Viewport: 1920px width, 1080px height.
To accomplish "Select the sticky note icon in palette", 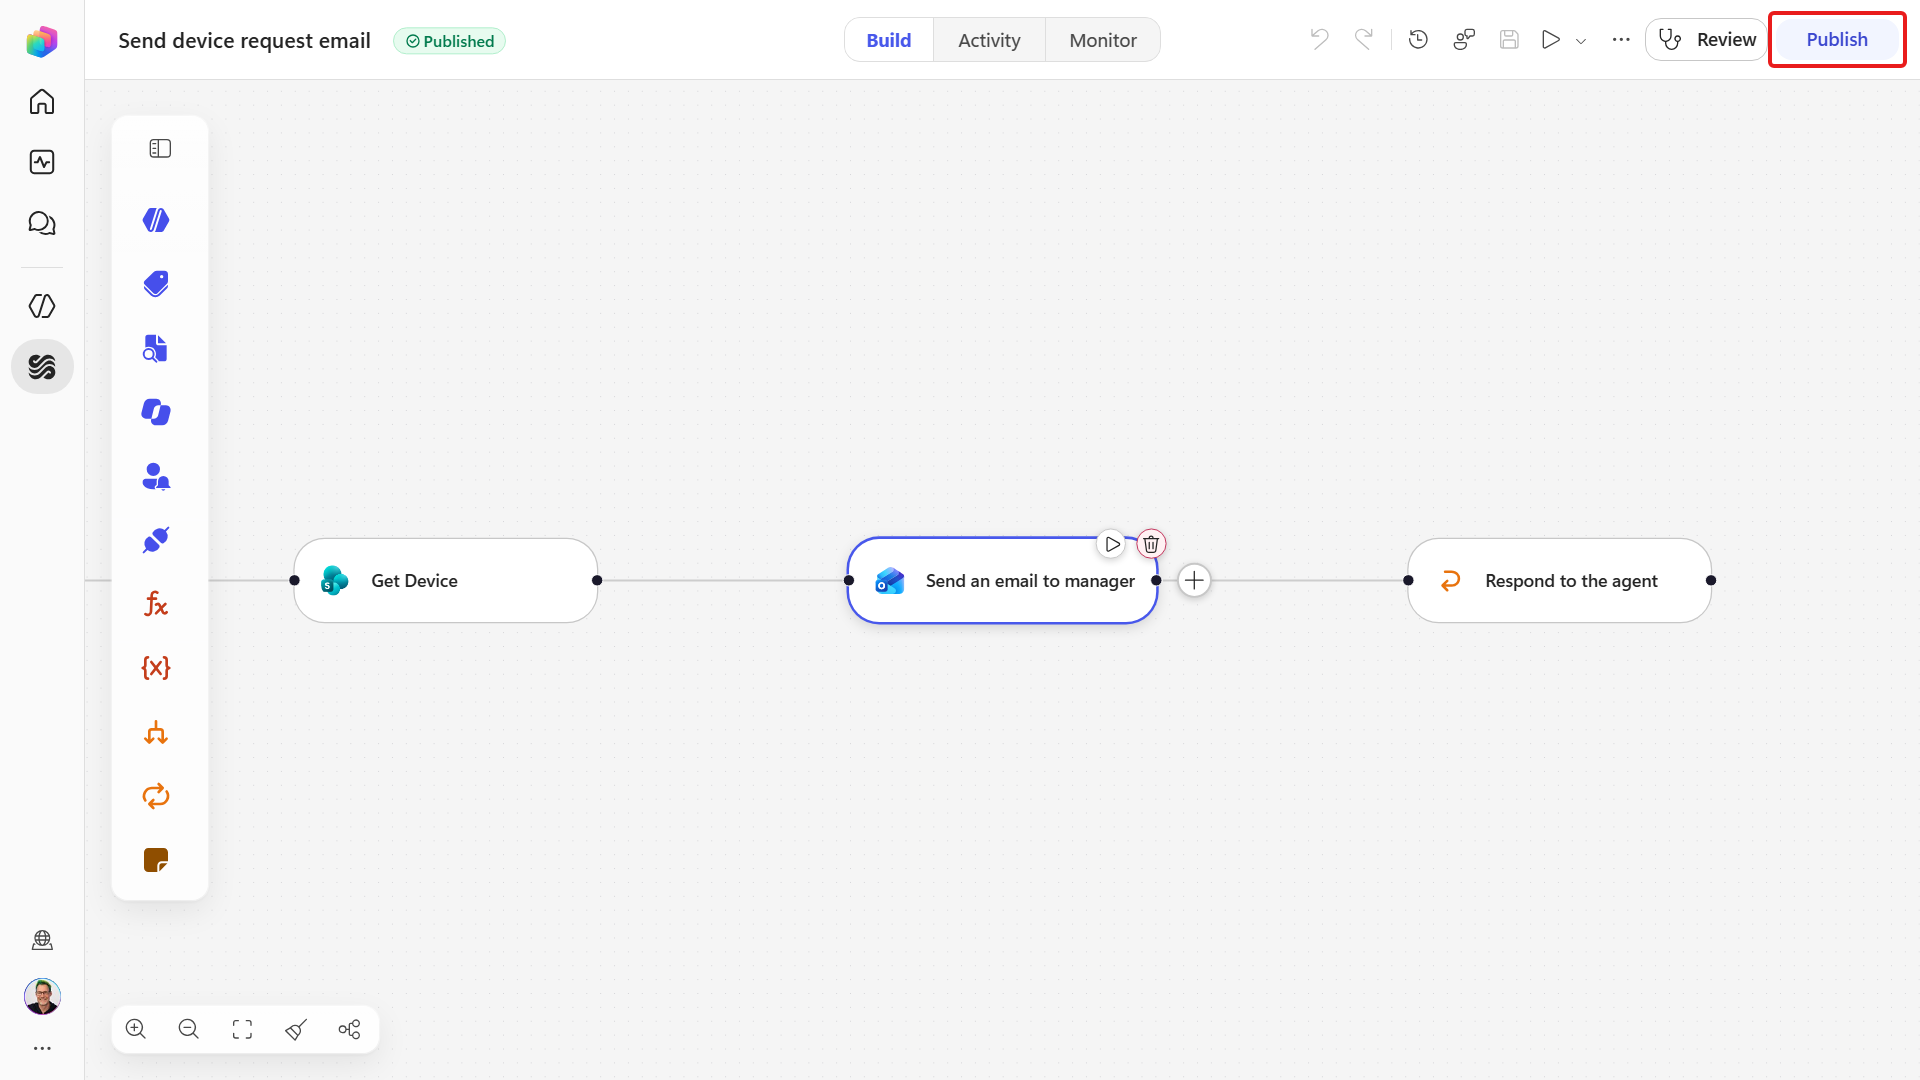I will 156,860.
